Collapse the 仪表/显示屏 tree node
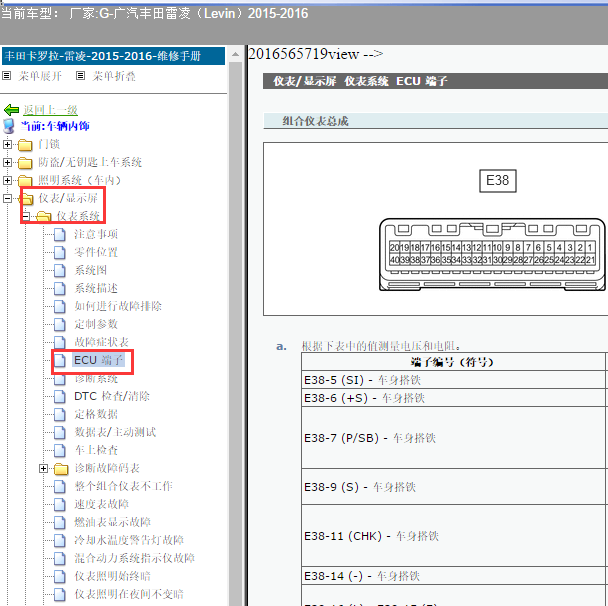Viewport: 608px width, 606px height. click(7, 199)
